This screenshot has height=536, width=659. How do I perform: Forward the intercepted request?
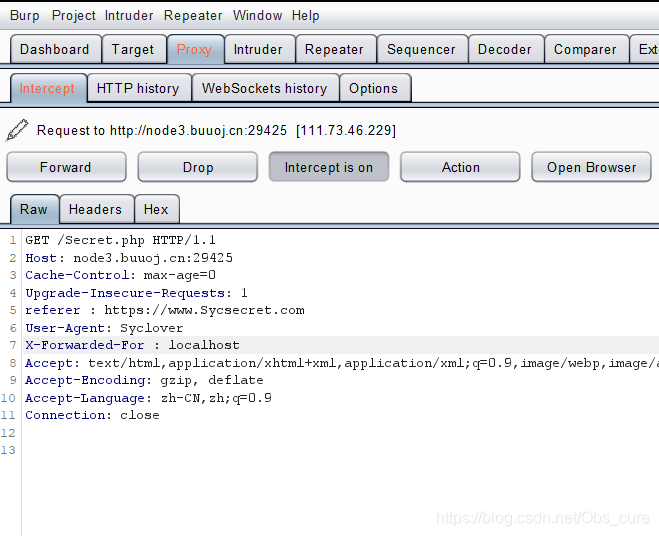(x=66, y=167)
